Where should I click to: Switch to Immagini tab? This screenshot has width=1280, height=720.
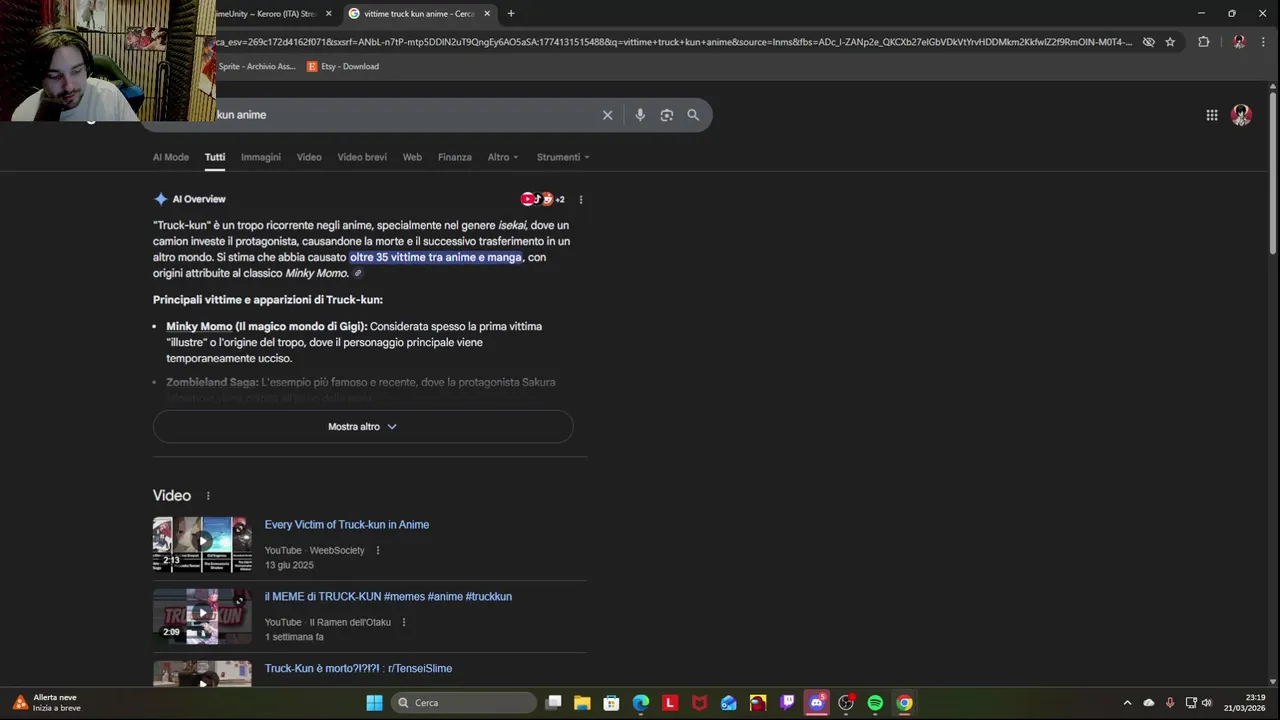(x=261, y=157)
